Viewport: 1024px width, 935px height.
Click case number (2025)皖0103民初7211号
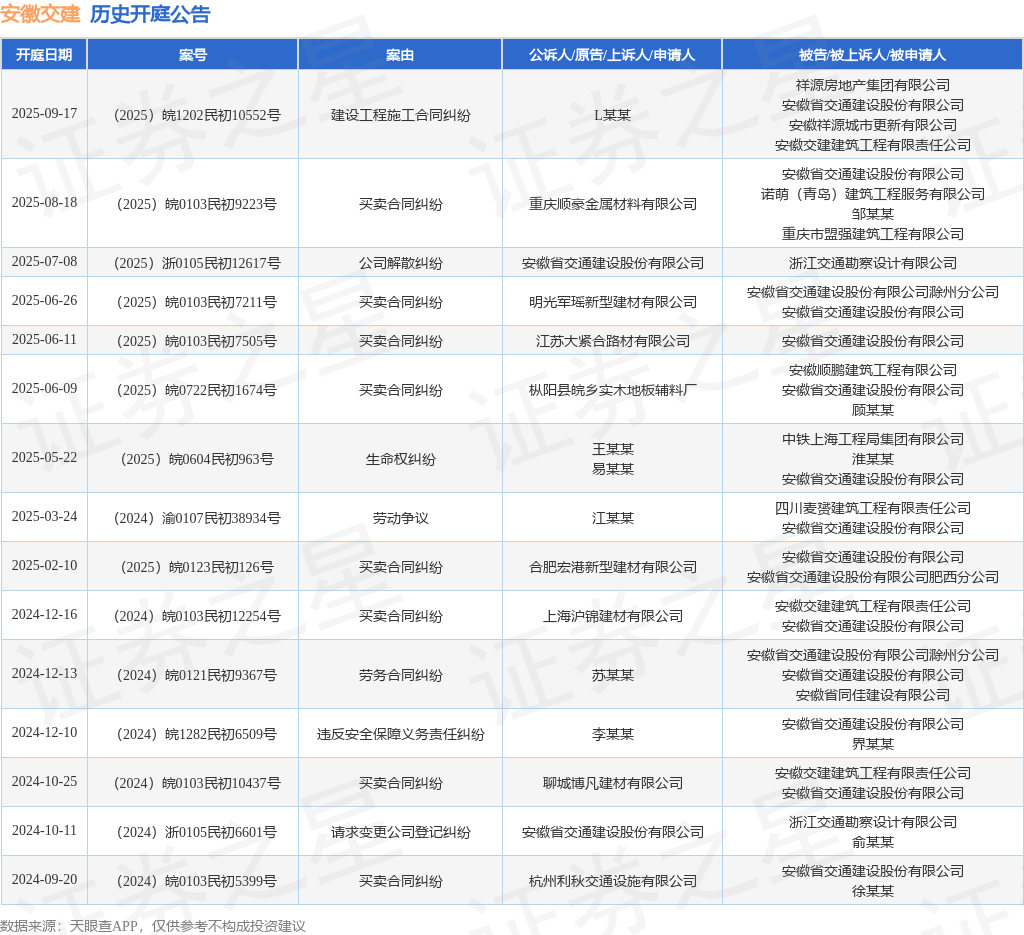click(x=197, y=302)
